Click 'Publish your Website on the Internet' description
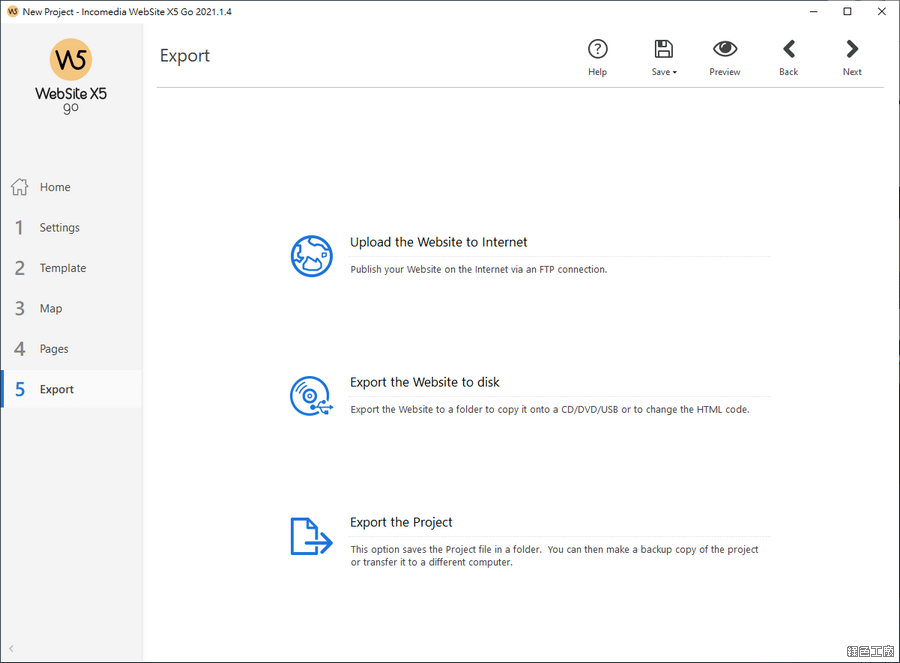This screenshot has width=900, height=663. click(479, 269)
